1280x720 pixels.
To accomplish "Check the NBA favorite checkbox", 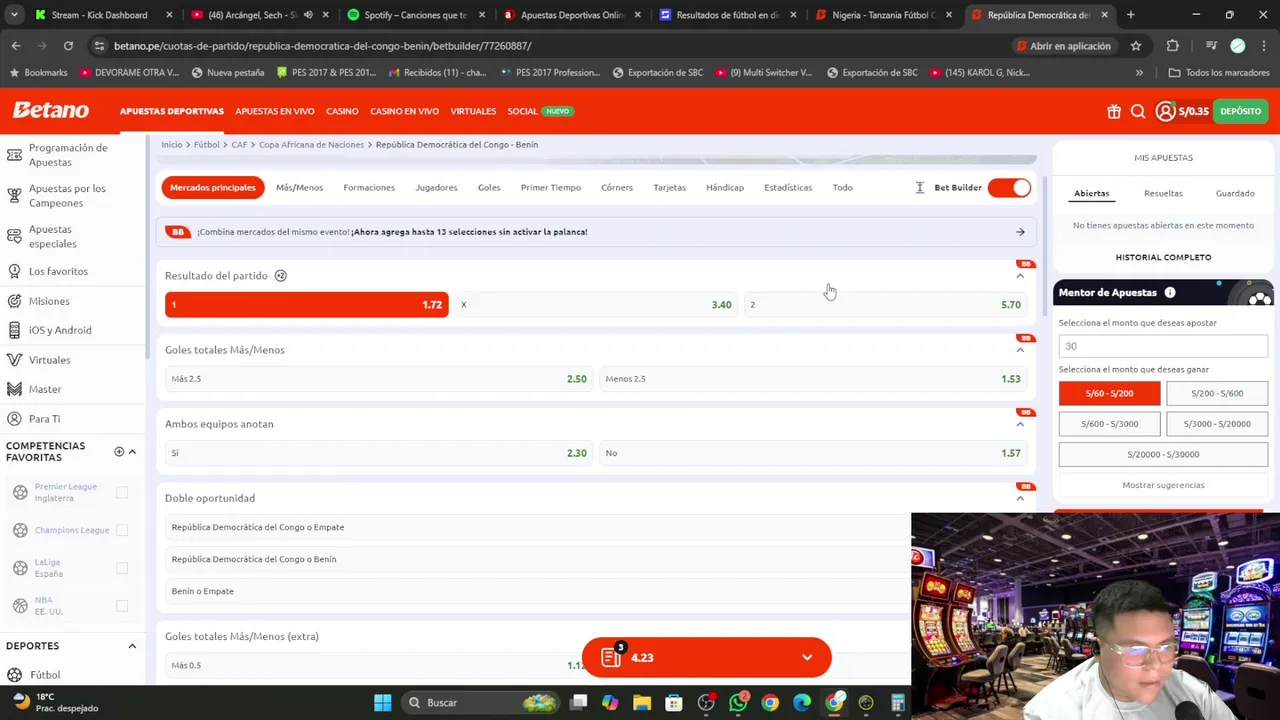I will tap(122, 606).
